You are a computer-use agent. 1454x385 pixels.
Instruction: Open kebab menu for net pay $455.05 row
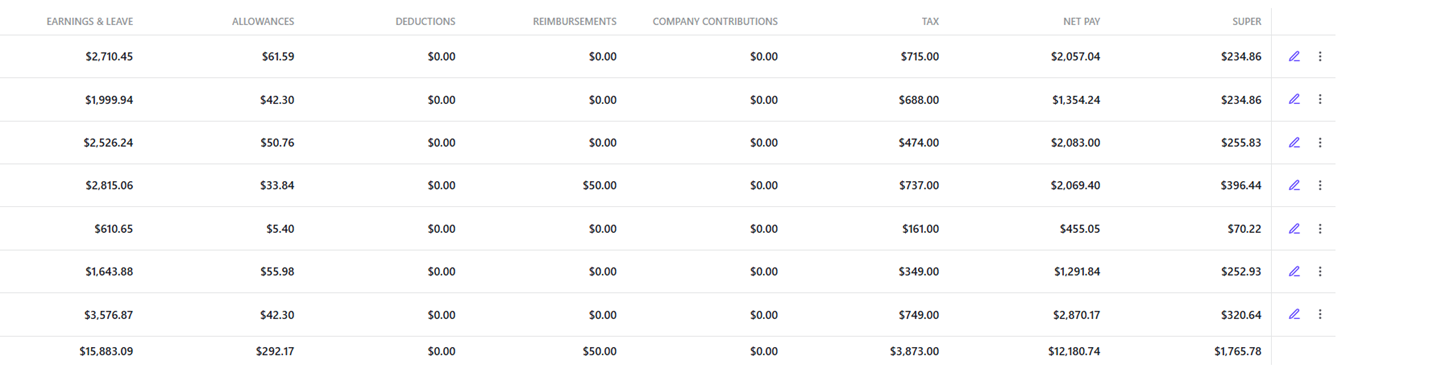(x=1320, y=228)
